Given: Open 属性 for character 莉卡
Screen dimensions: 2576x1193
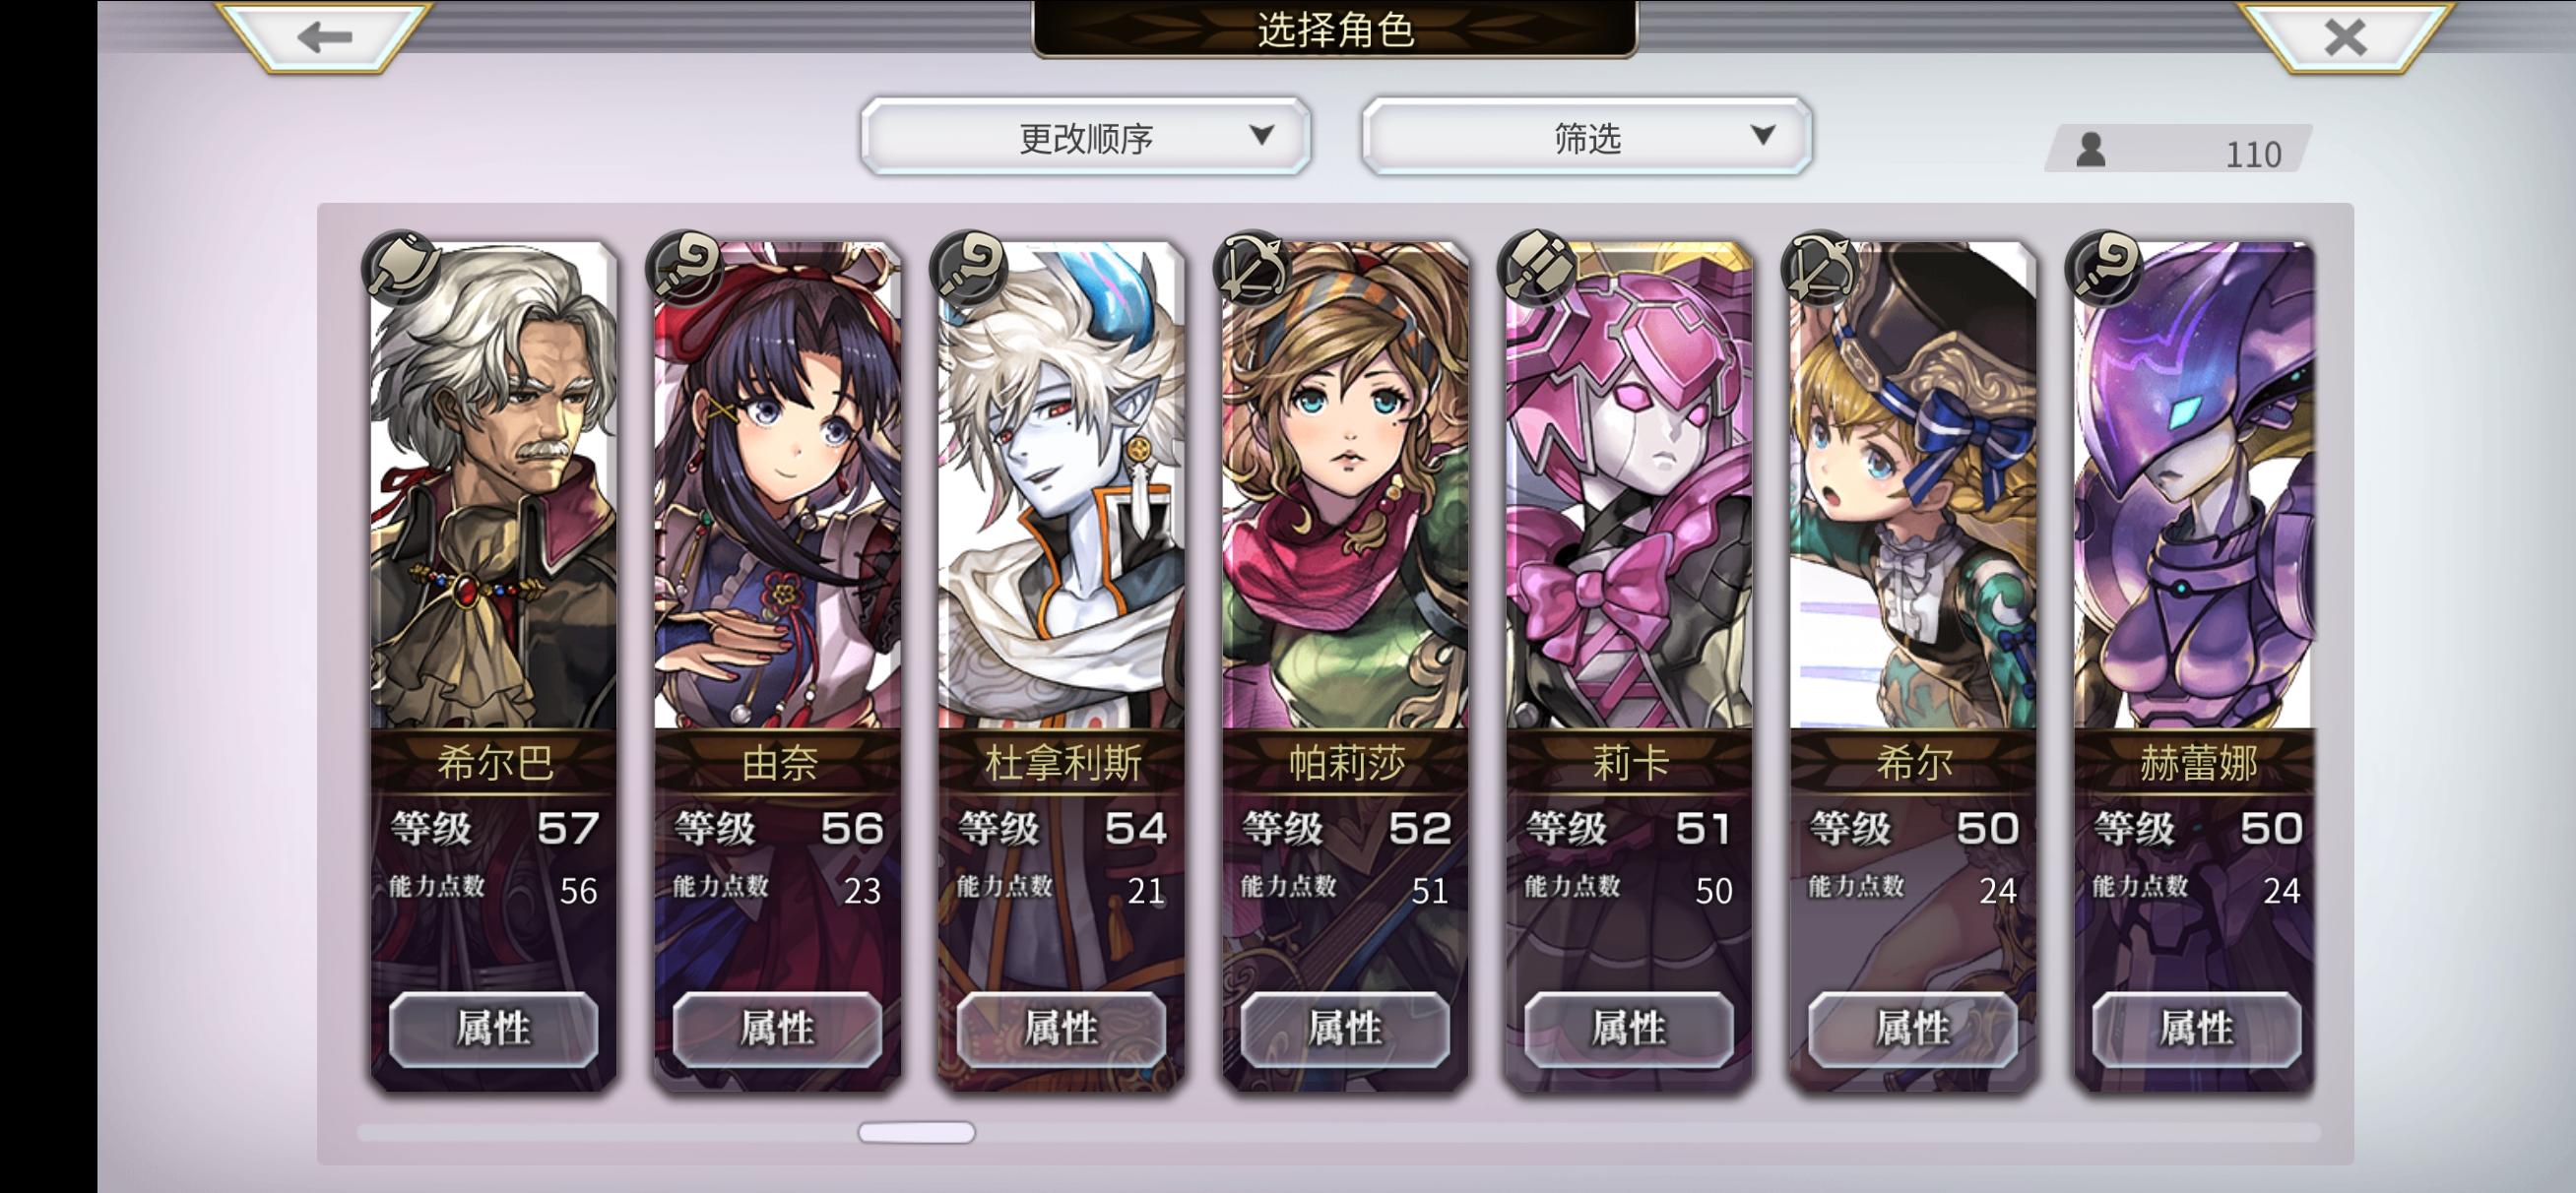Looking at the screenshot, I should click(1629, 1028).
